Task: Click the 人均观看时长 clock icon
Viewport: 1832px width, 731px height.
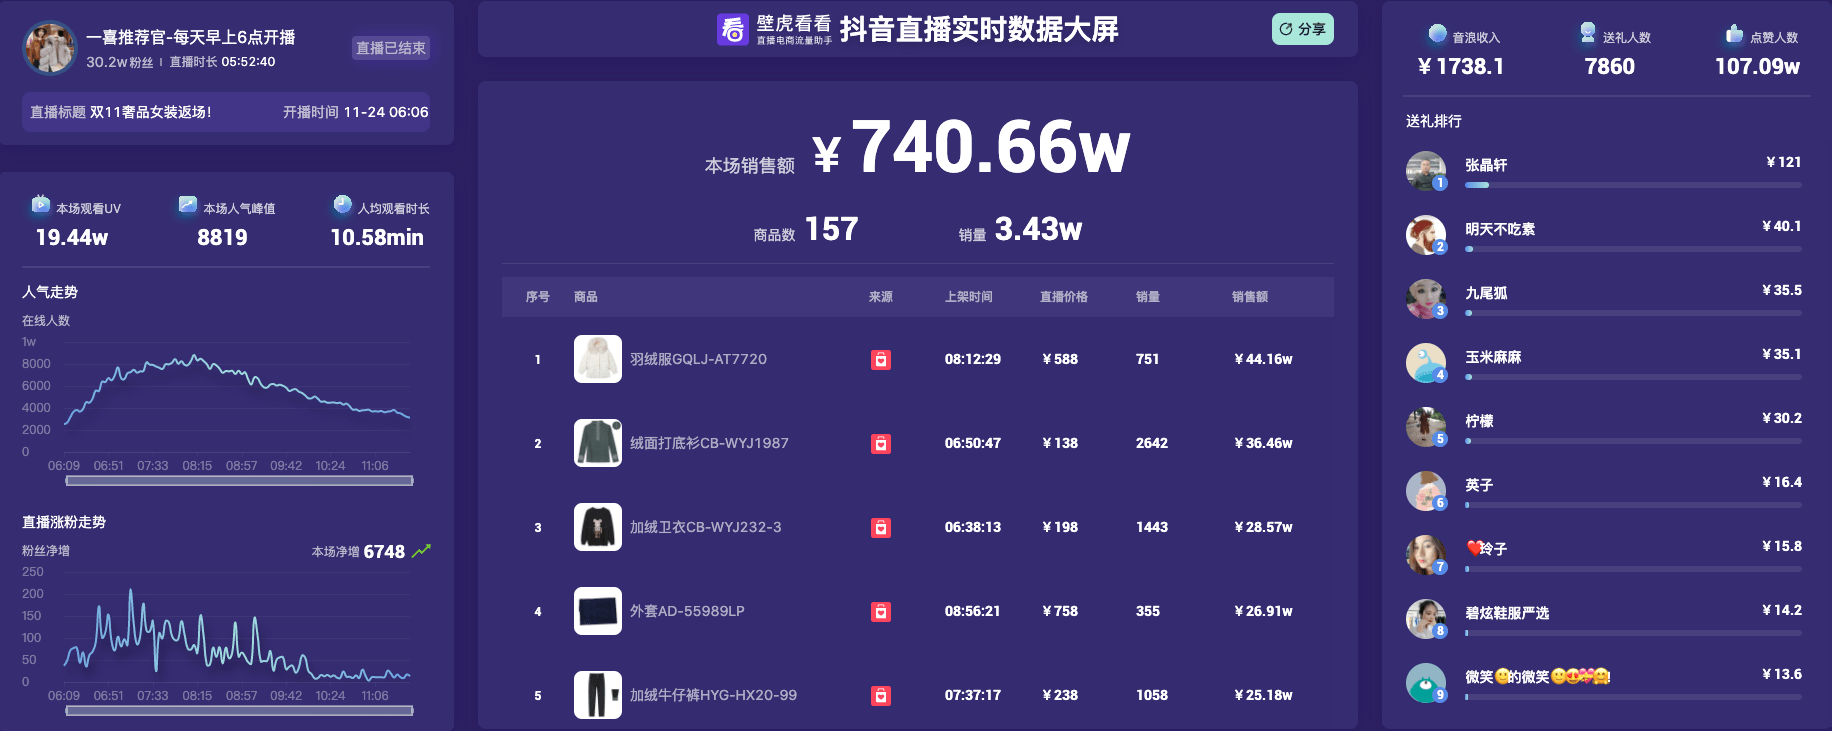Action: tap(342, 205)
